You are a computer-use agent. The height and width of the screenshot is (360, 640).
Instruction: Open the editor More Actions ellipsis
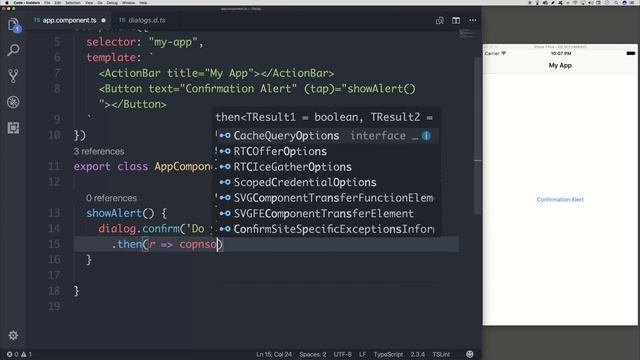pyautogui.click(x=473, y=20)
